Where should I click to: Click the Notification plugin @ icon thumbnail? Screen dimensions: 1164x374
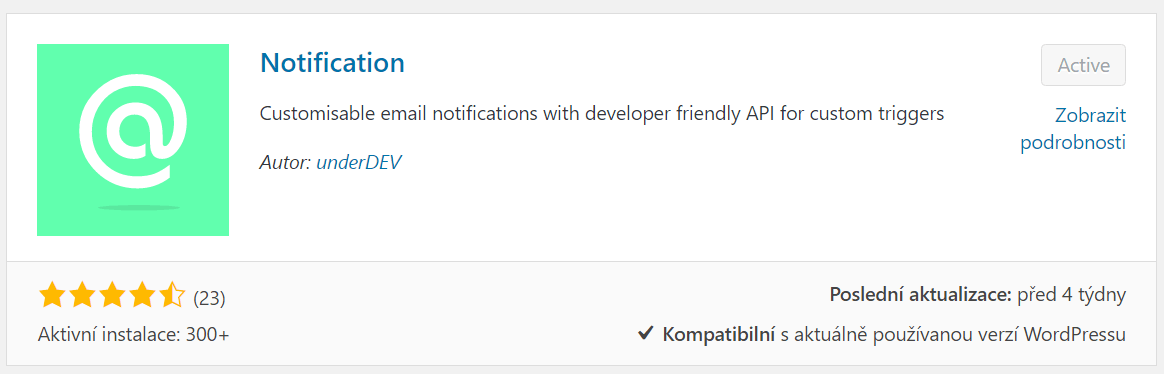pos(133,140)
